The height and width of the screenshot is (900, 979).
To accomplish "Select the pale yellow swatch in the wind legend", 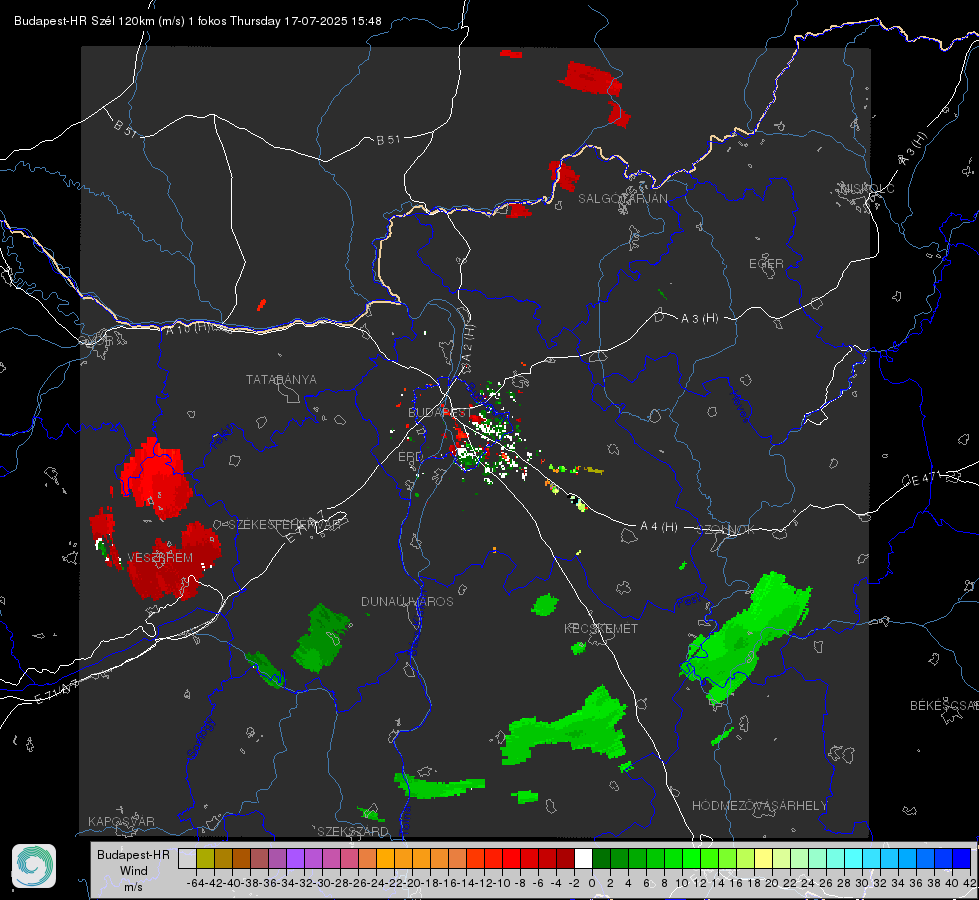I will (x=763, y=858).
